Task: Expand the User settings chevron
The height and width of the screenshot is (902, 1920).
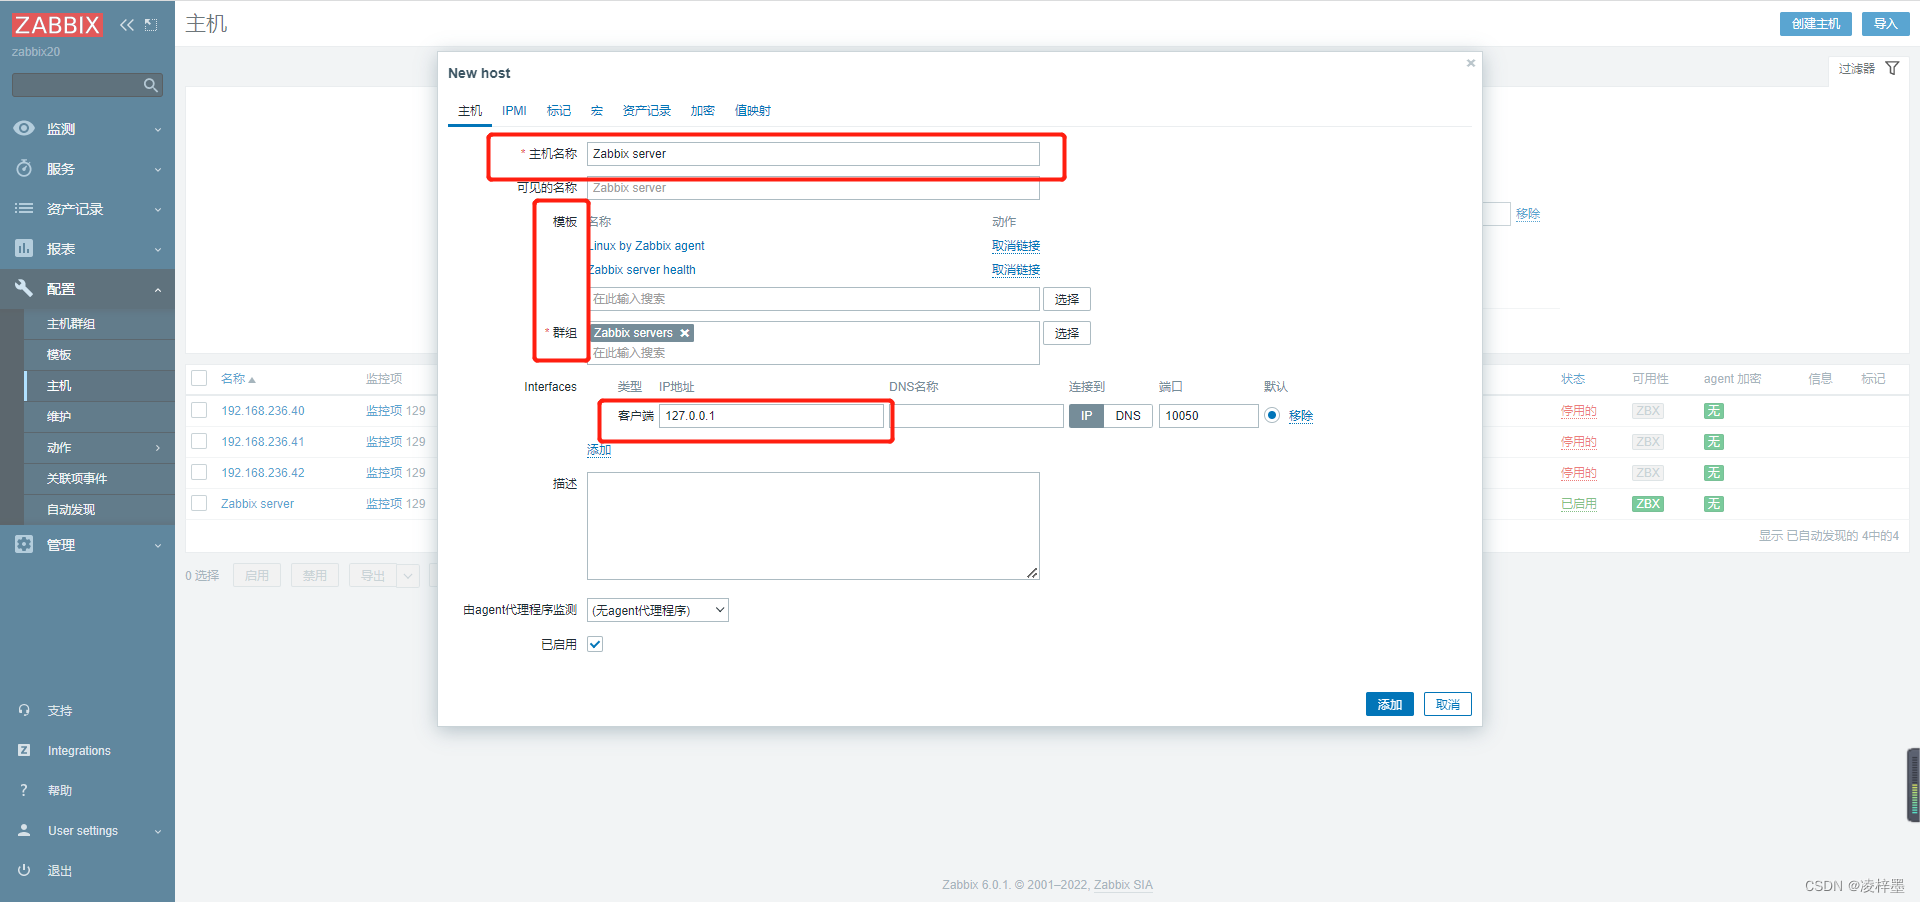Action: [158, 832]
